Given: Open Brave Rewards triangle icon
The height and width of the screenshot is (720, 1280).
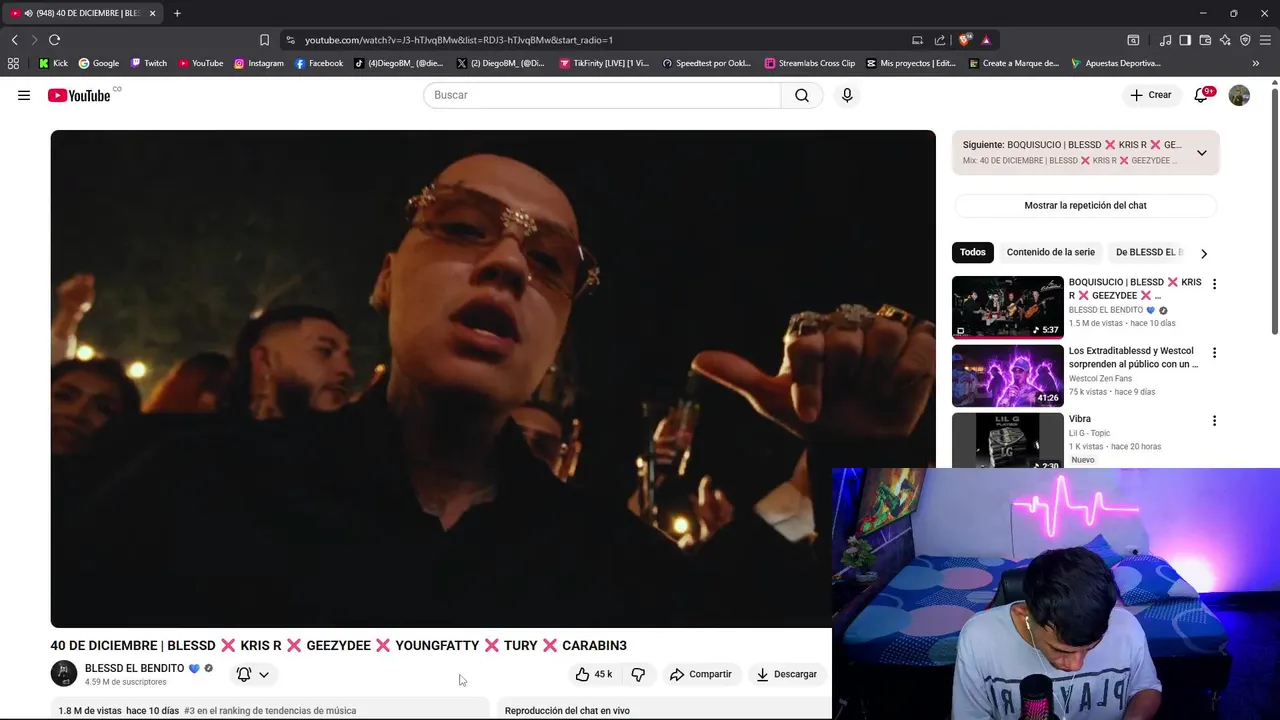Looking at the screenshot, I should (x=986, y=40).
